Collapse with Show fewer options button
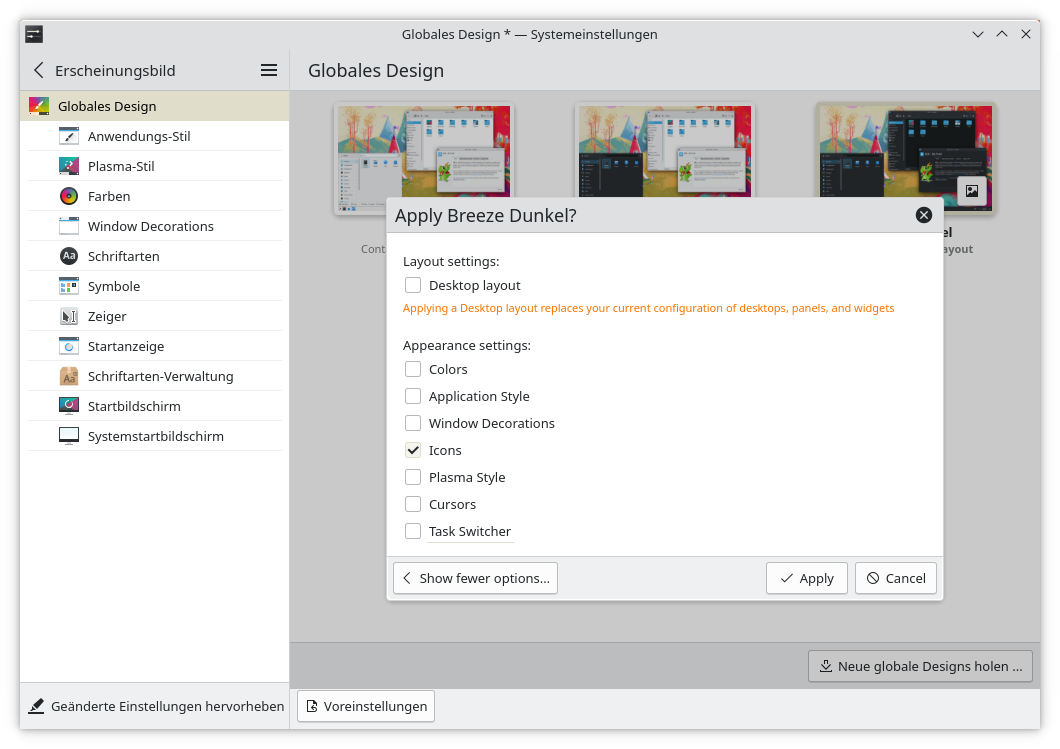Screen dimensions: 1060x749 click(x=475, y=578)
